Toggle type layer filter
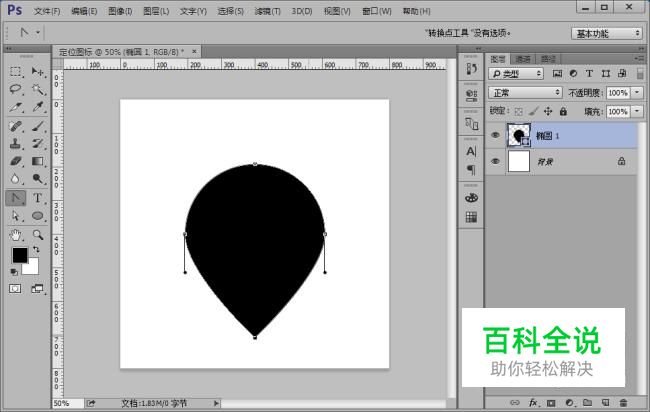The image size is (650, 412). (589, 74)
